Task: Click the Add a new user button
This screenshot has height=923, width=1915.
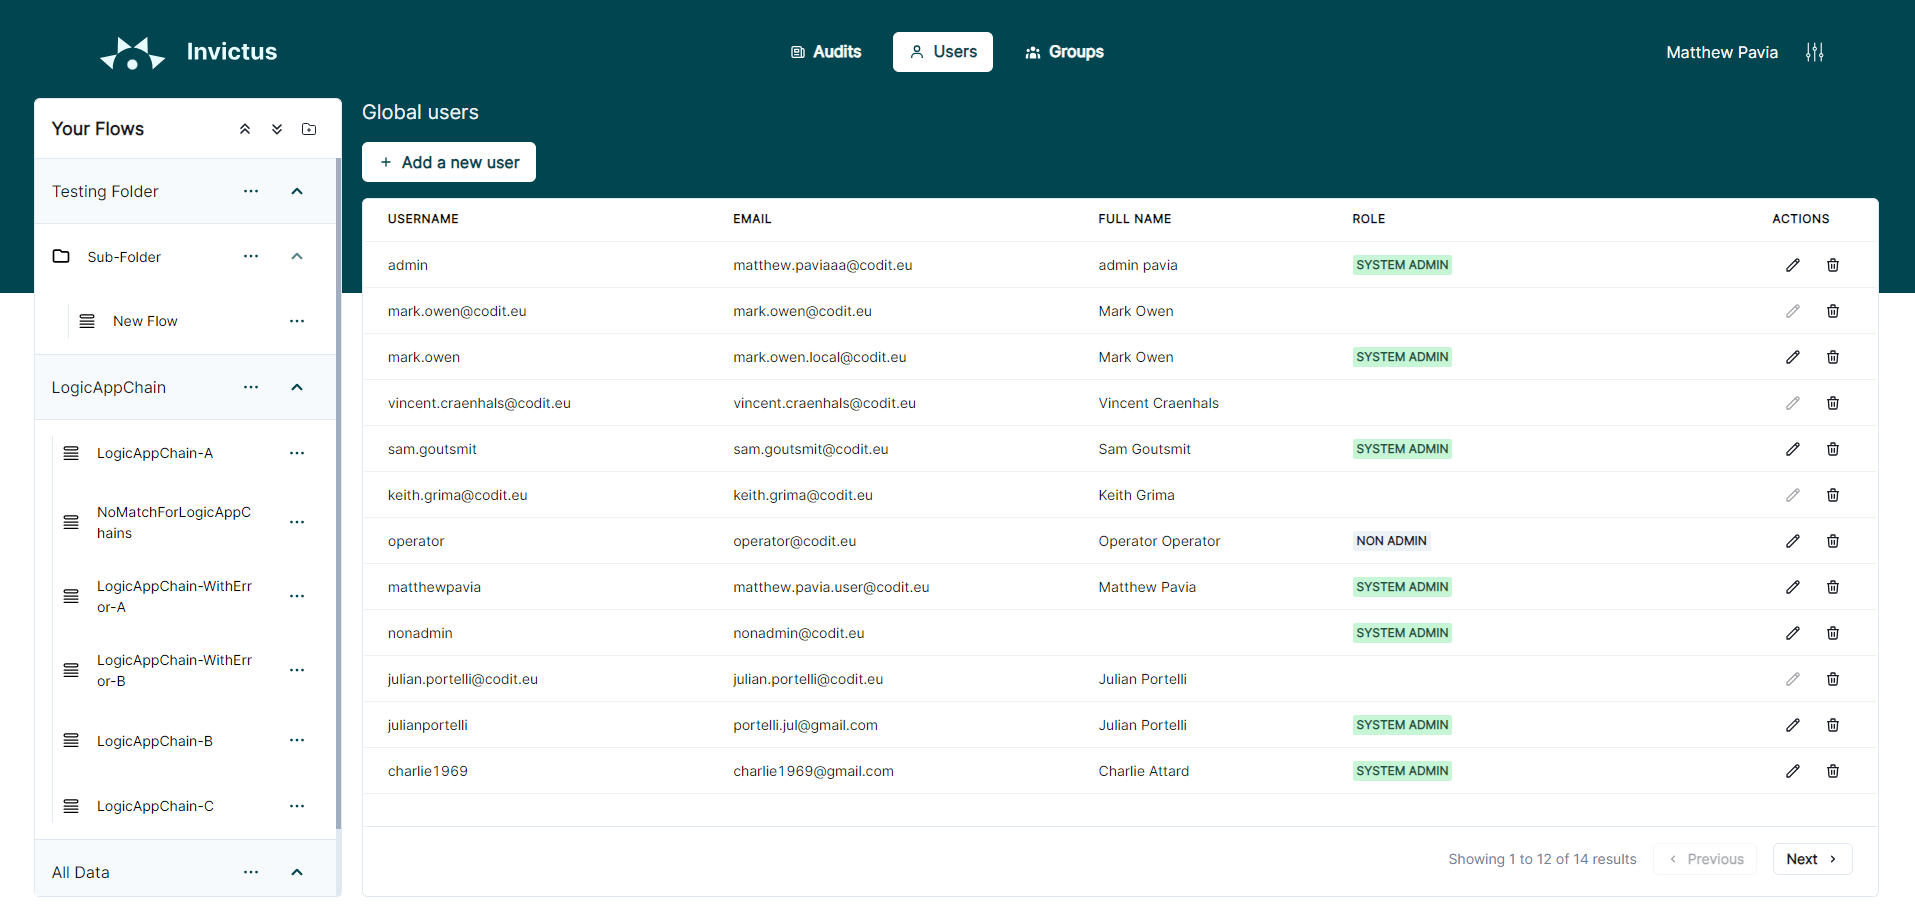Action: click(x=448, y=162)
